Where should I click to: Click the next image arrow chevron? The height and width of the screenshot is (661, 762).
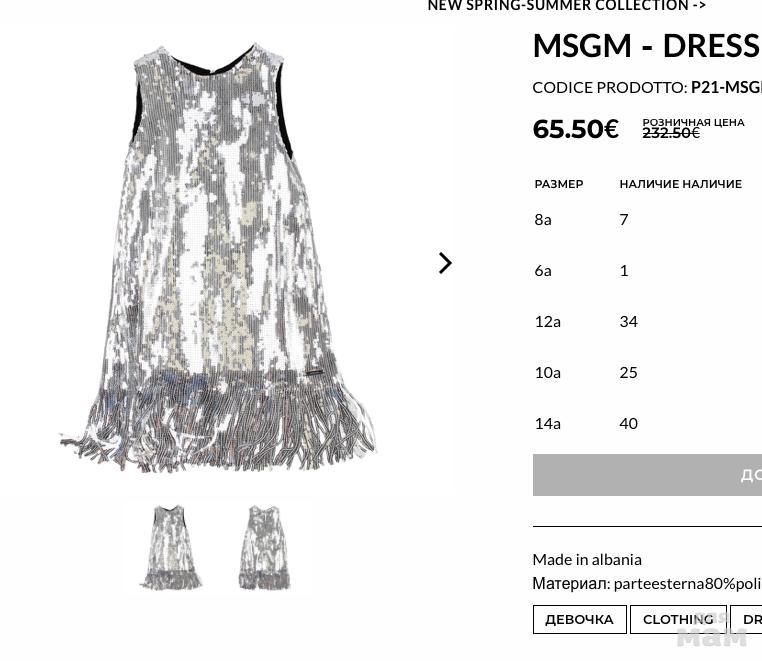[445, 263]
